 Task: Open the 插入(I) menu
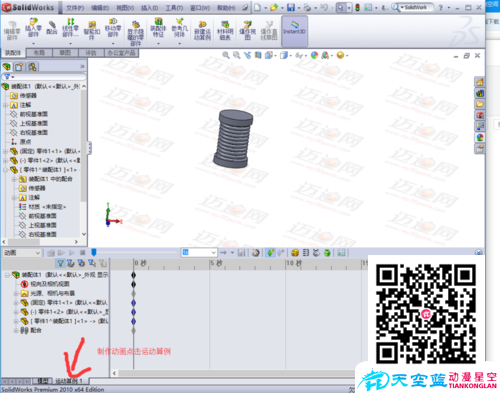(149, 7)
